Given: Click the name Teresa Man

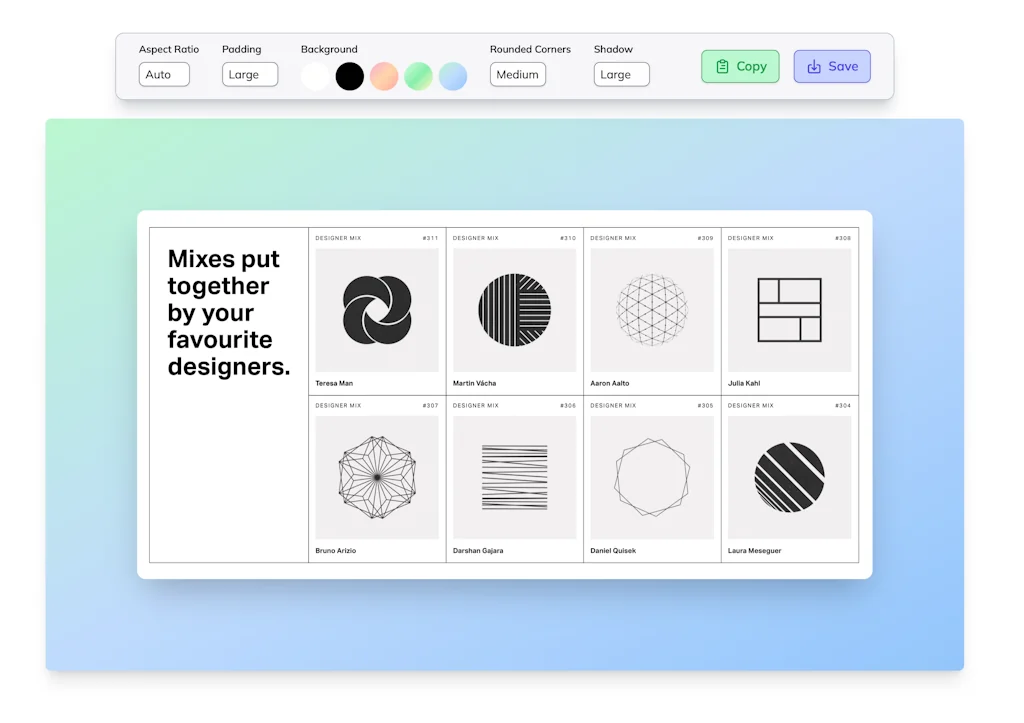Looking at the screenshot, I should (334, 383).
